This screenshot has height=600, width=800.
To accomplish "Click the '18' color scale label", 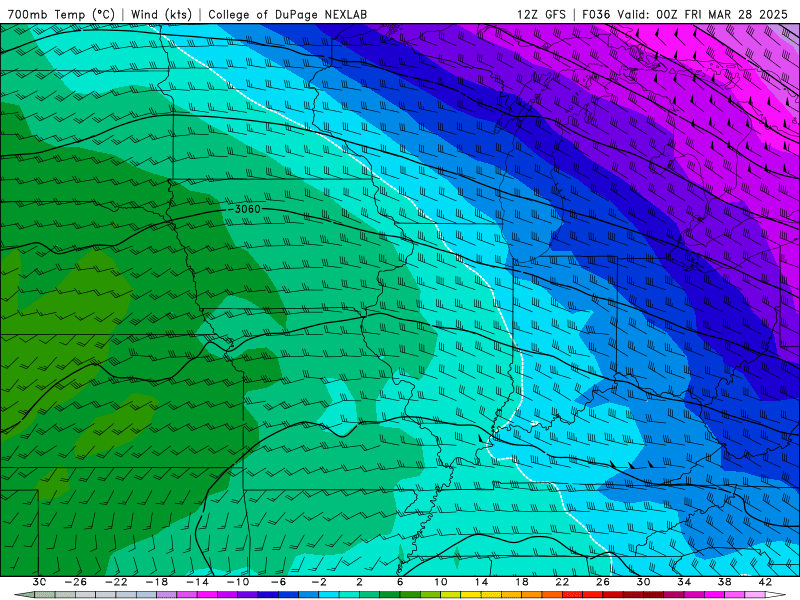I will [x=522, y=582].
